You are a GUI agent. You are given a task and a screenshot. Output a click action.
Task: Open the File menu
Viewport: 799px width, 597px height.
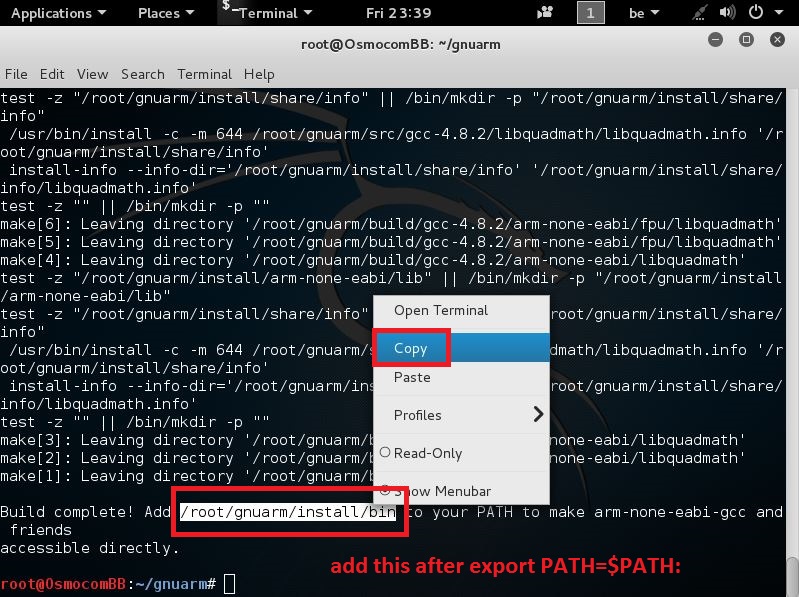tap(16, 74)
